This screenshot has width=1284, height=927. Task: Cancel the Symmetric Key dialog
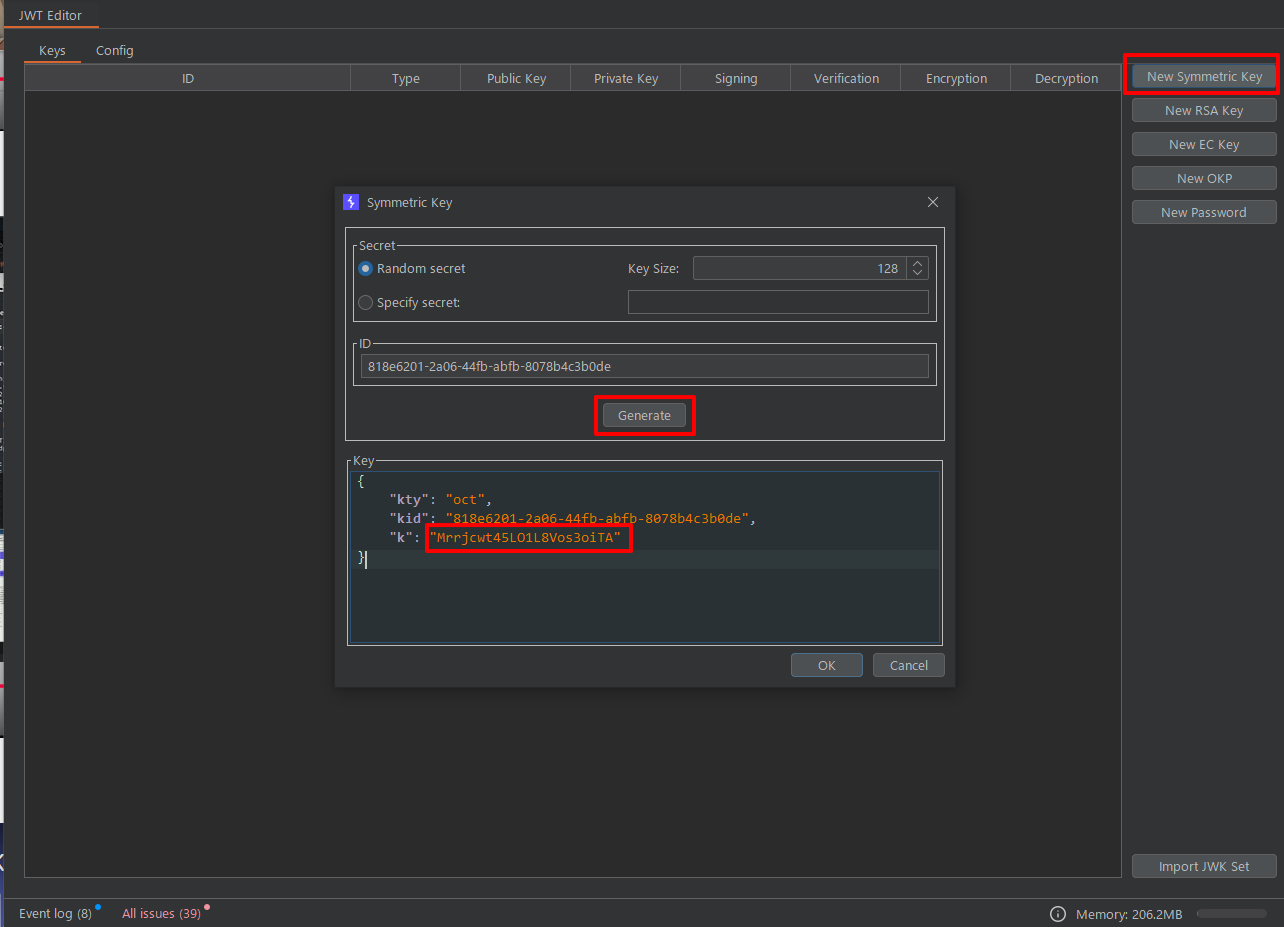coord(908,665)
